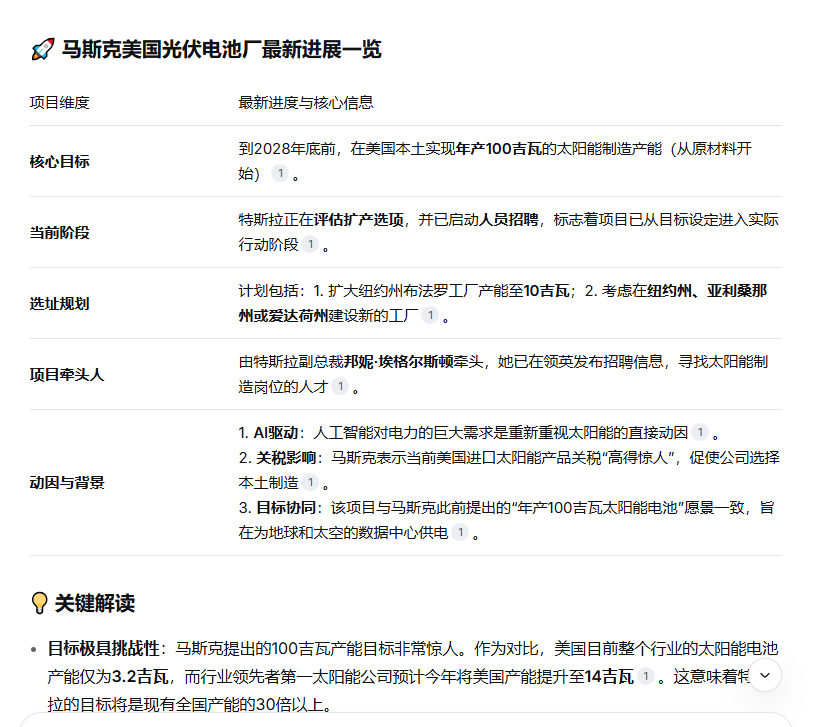Image resolution: width=819 pixels, height=727 pixels.
Task: Open citation 1 in 项目牵头人 row
Action: [340, 386]
